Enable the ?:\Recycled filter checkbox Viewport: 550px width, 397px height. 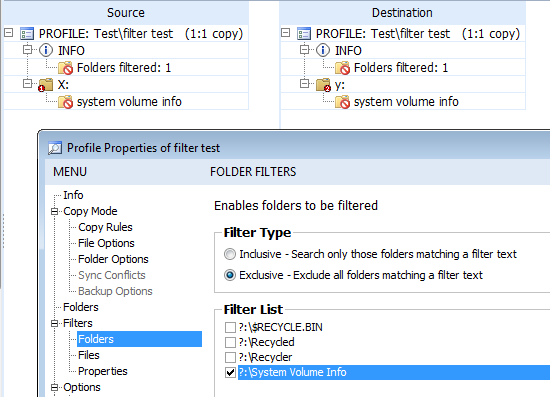click(x=230, y=342)
